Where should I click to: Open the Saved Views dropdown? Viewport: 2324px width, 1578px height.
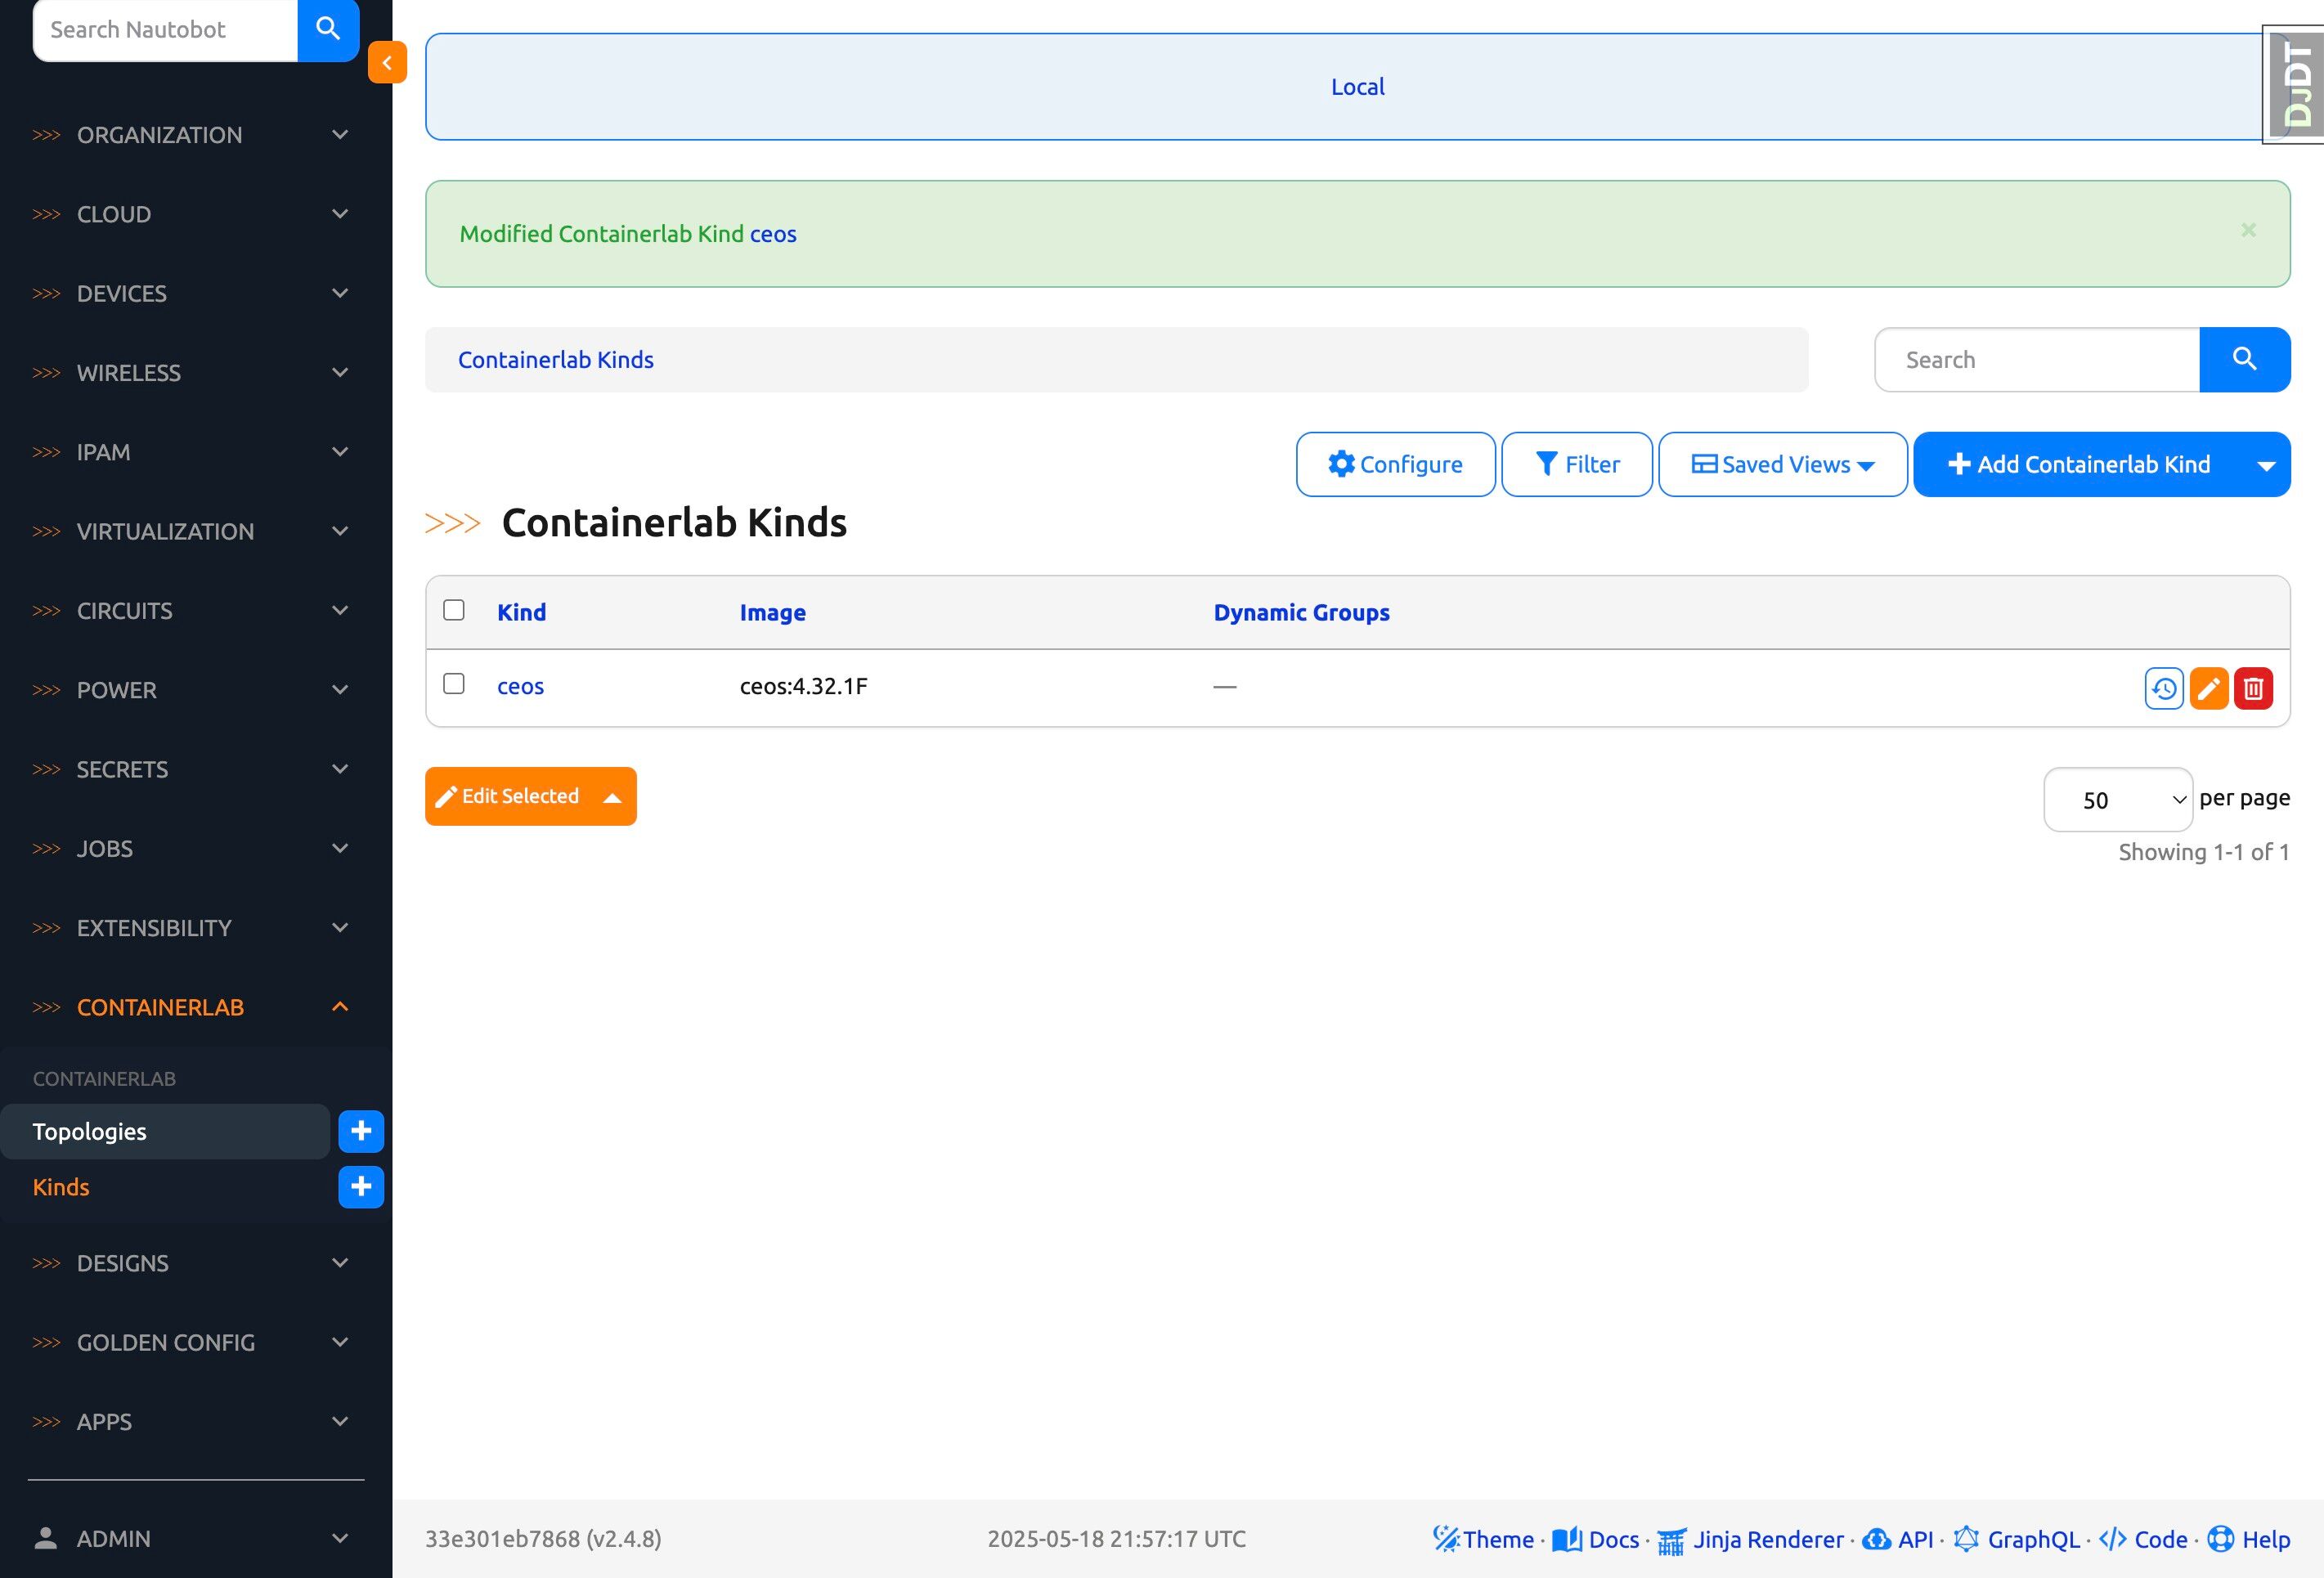click(x=1782, y=465)
